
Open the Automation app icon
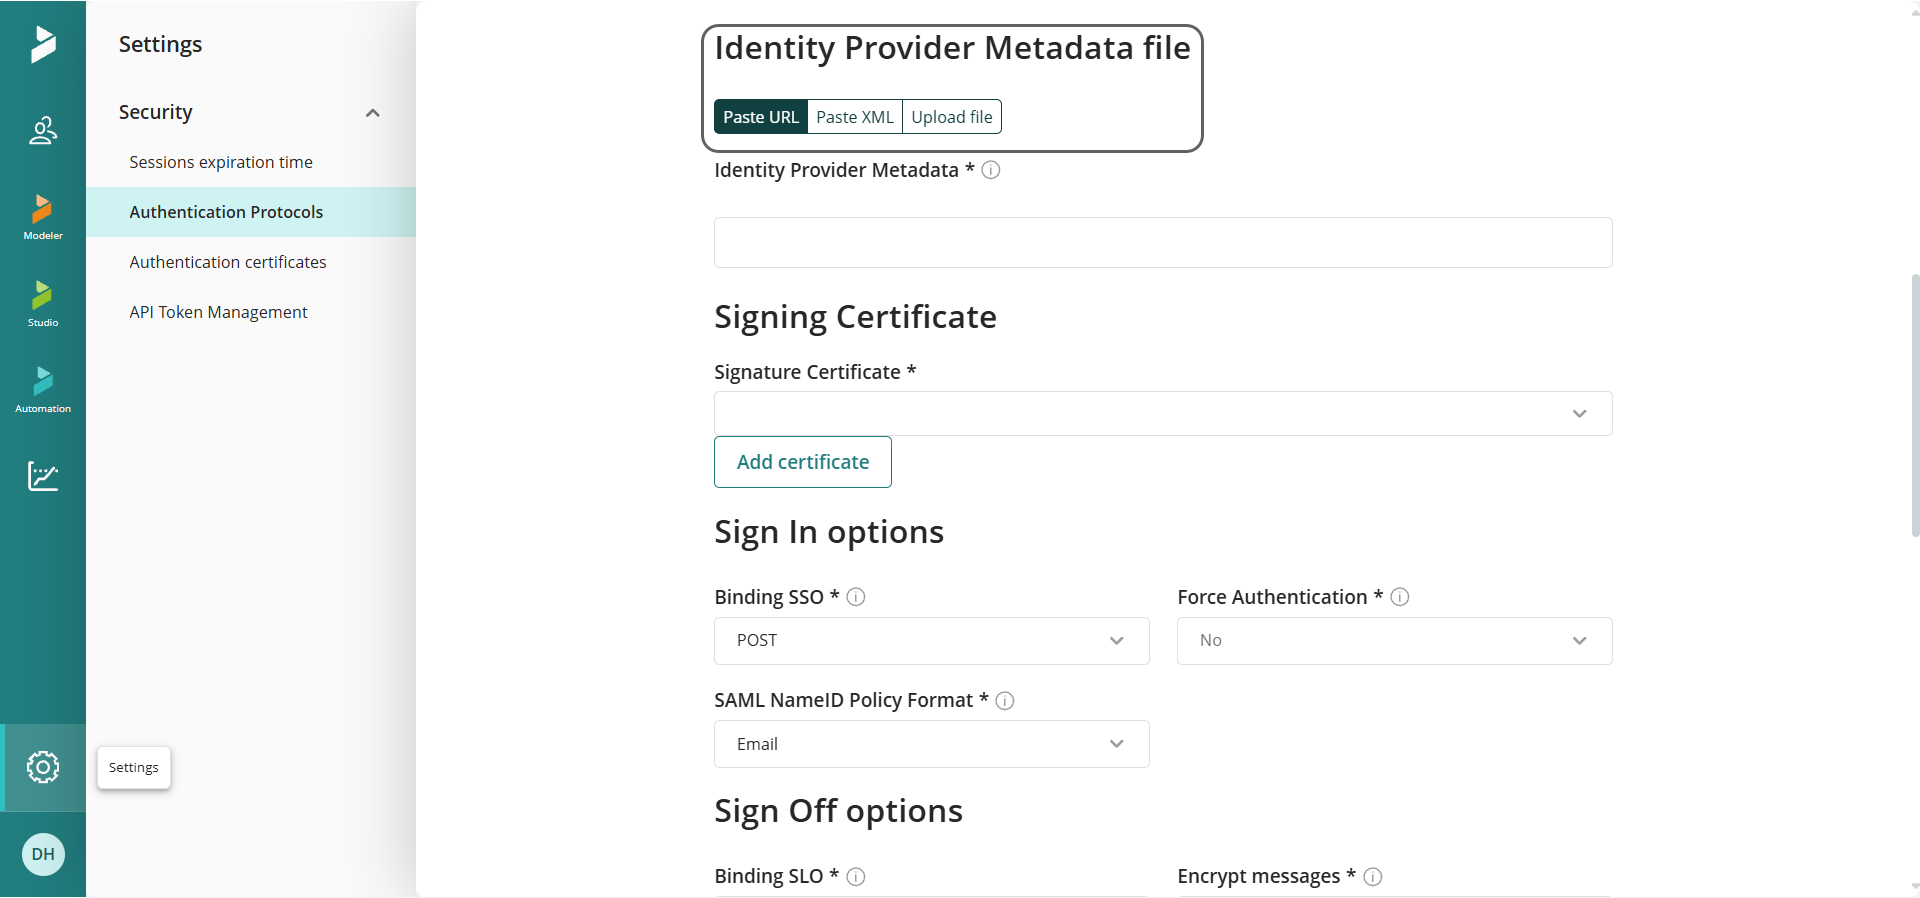click(43, 390)
